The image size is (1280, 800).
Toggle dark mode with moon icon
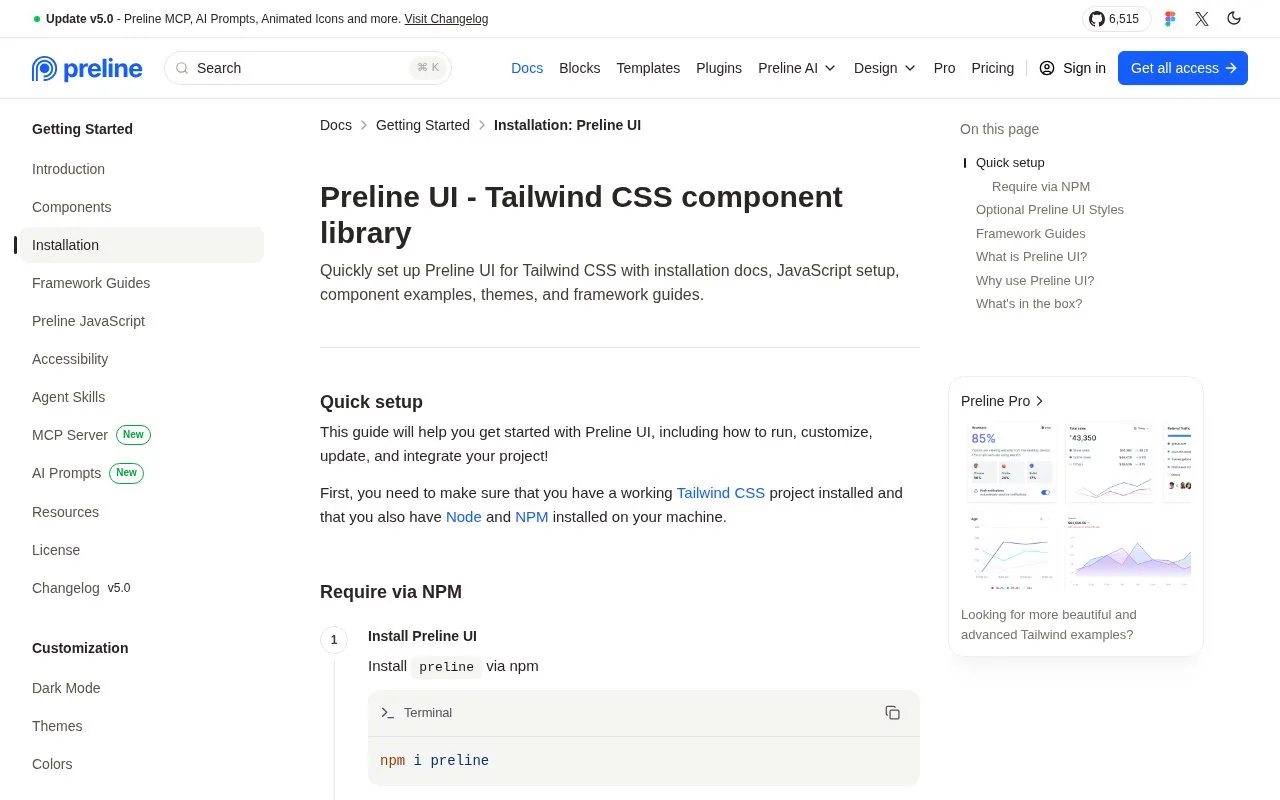1234,19
